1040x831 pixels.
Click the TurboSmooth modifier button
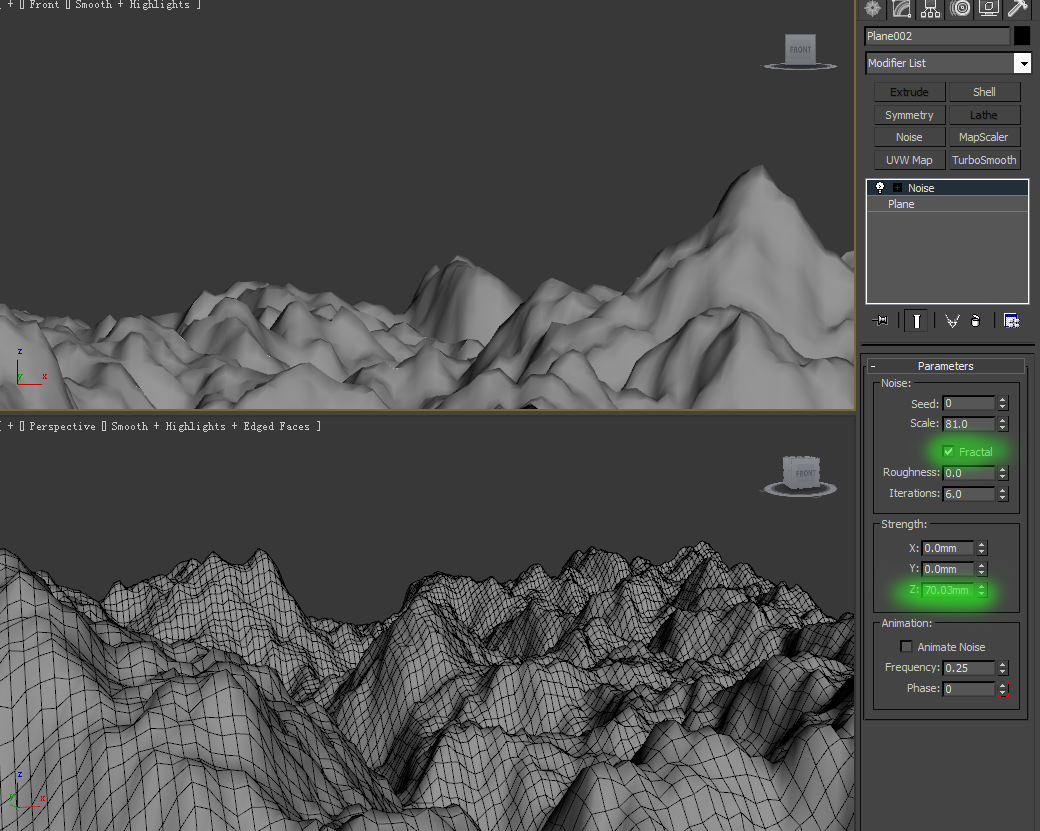[x=984, y=160]
